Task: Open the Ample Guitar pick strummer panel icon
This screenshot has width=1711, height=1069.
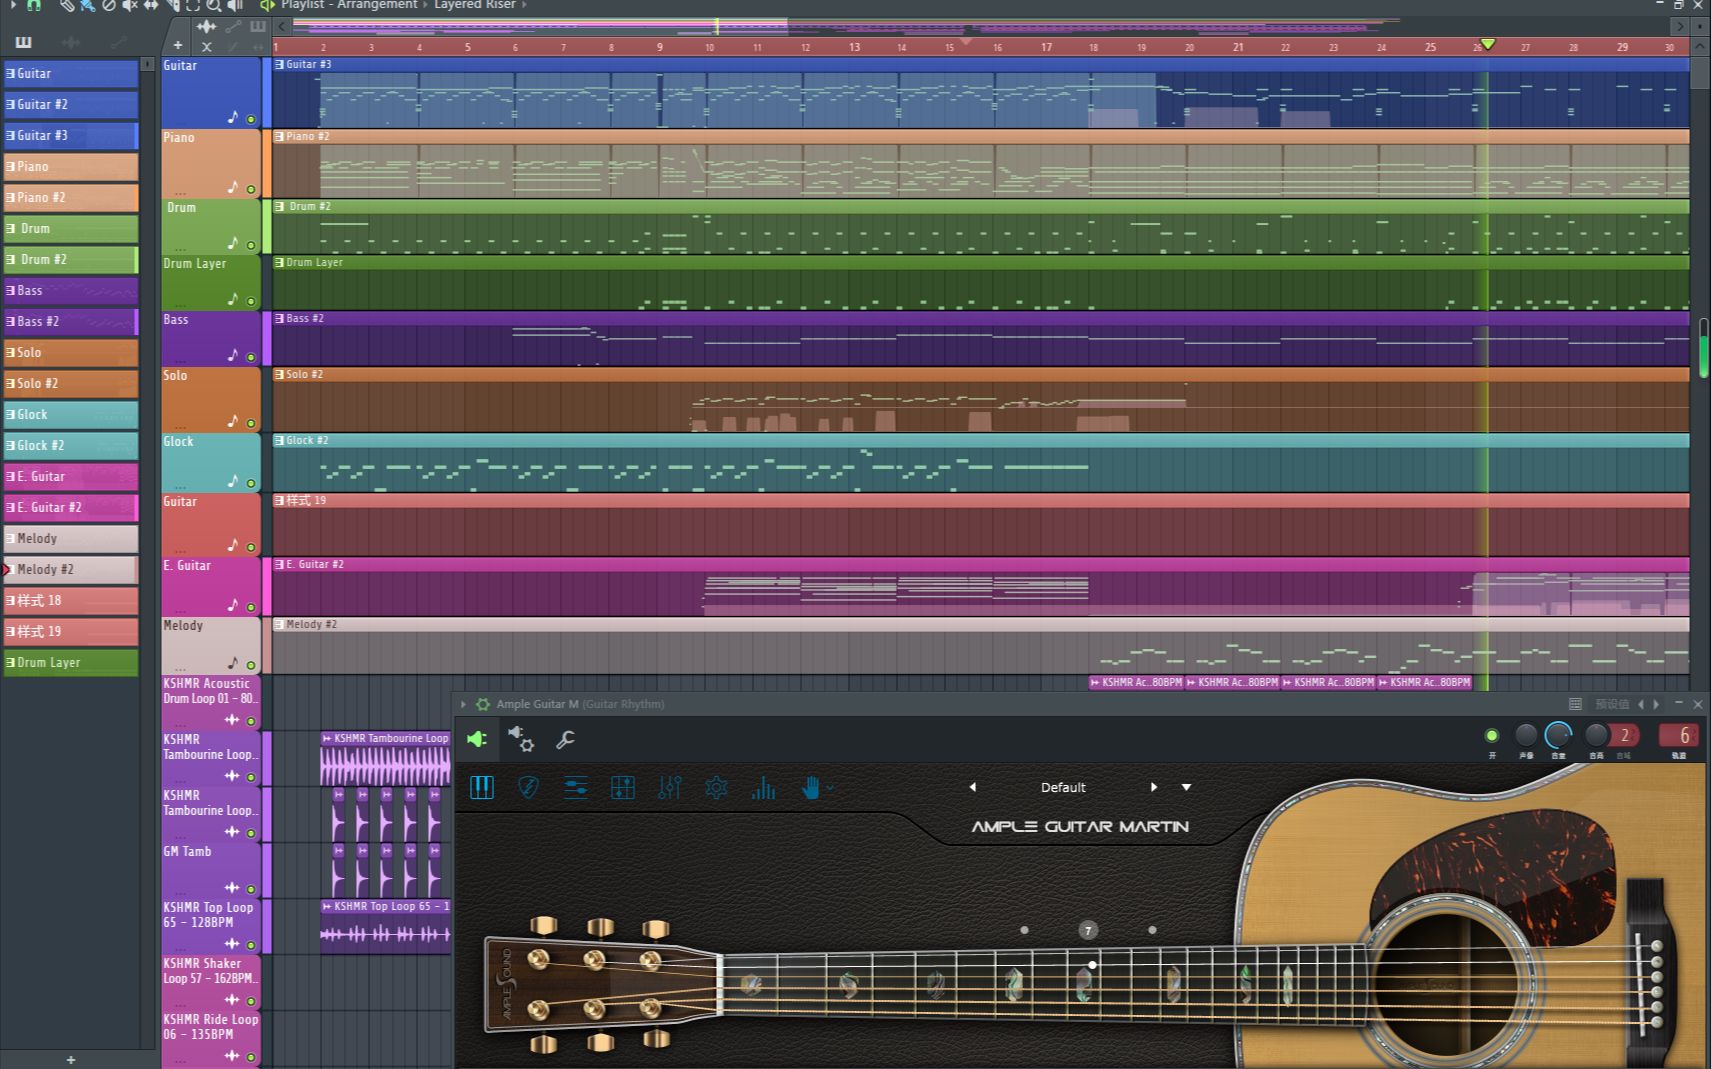Action: pyautogui.click(x=528, y=788)
